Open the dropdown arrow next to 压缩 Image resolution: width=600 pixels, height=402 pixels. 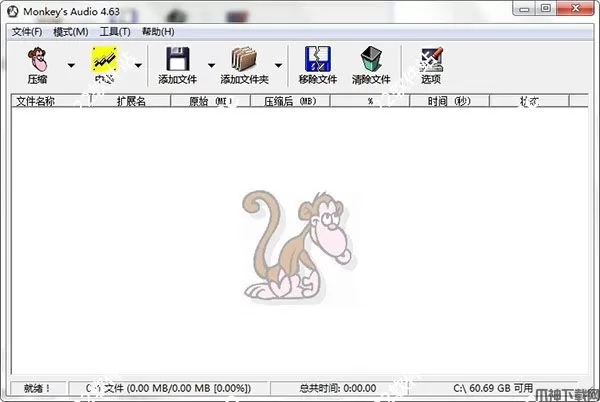tap(71, 65)
